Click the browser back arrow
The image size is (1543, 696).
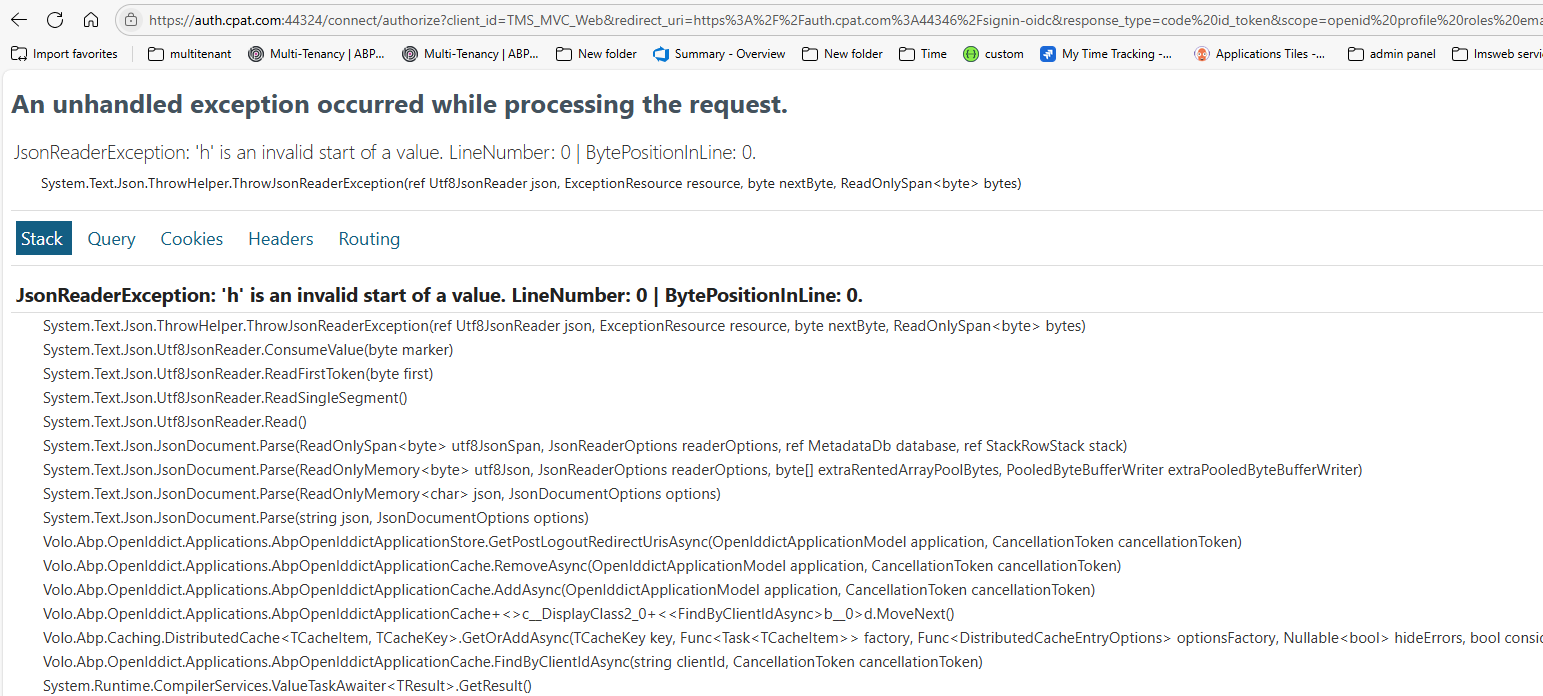[x=21, y=20]
